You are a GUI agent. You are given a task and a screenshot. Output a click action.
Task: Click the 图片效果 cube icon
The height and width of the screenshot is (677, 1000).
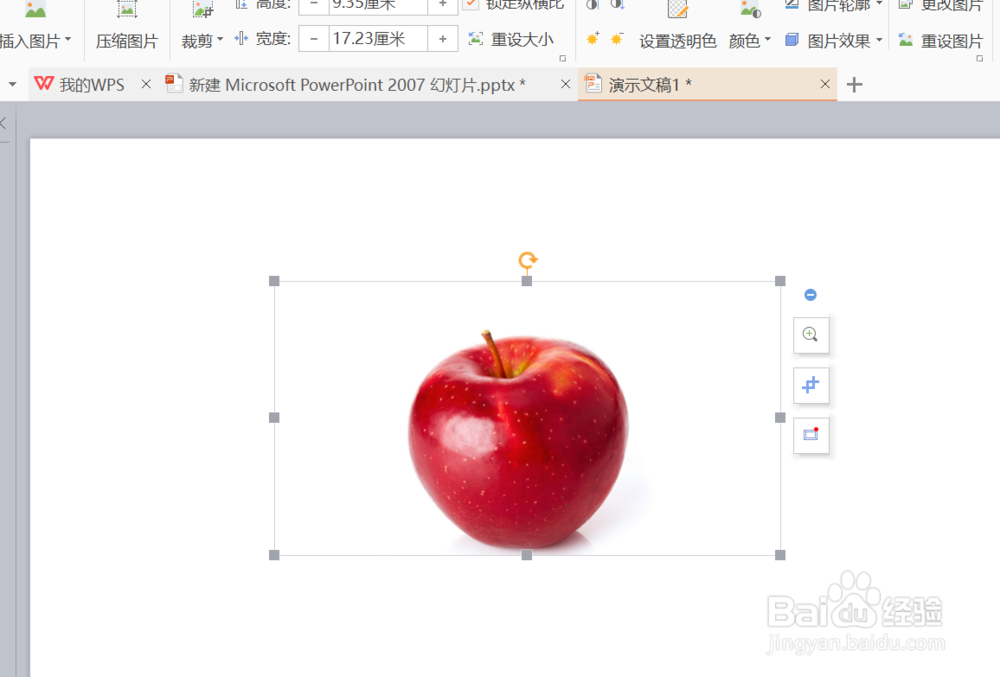pos(791,40)
